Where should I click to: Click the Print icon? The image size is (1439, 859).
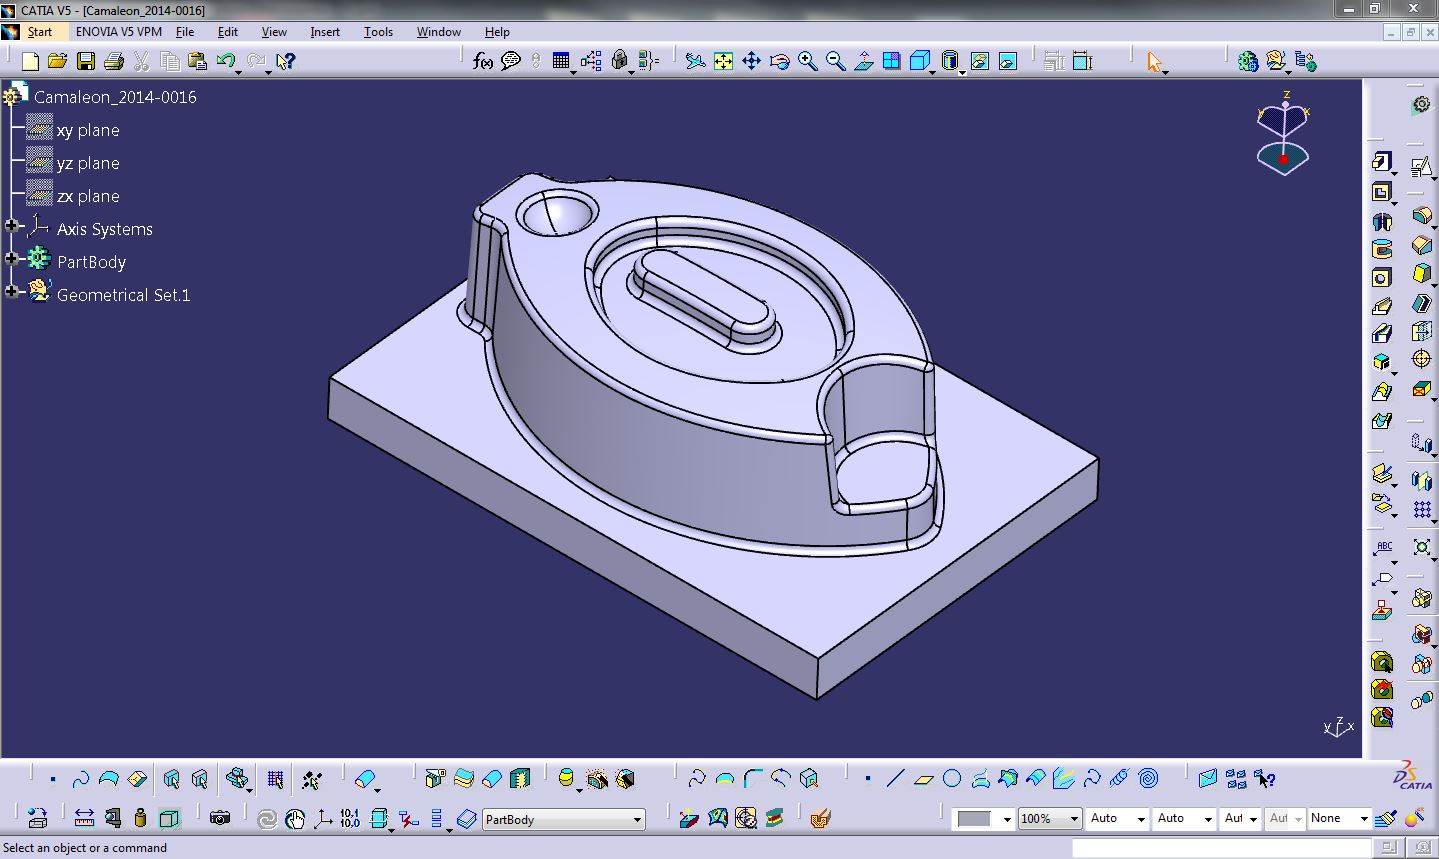coord(113,61)
